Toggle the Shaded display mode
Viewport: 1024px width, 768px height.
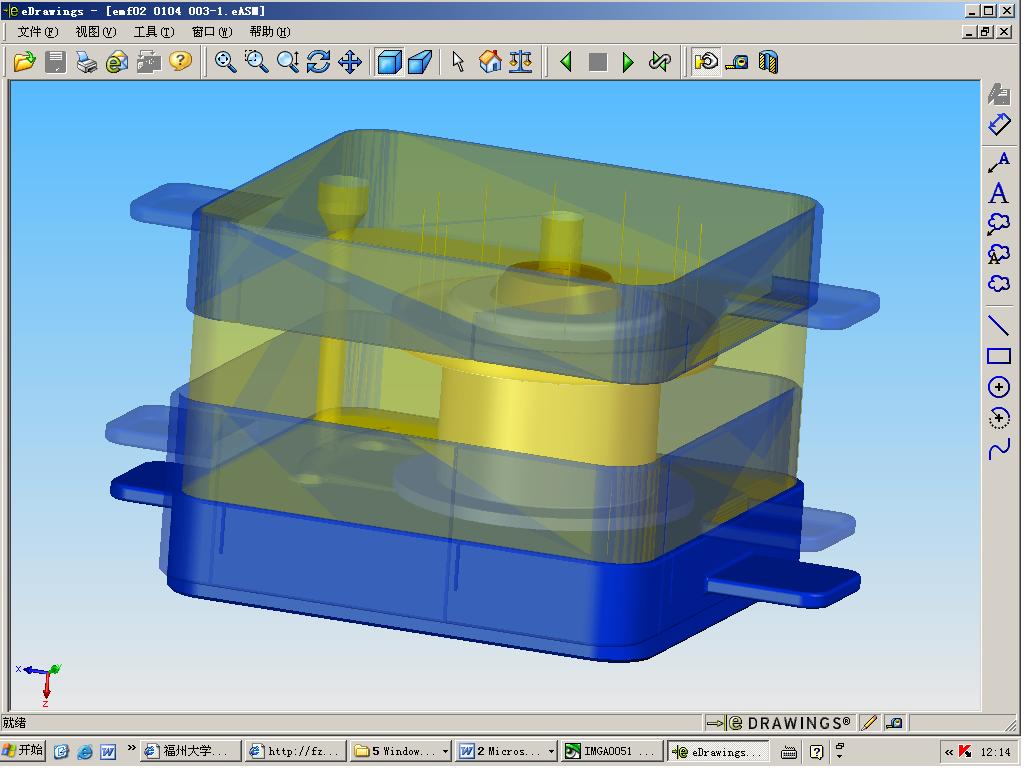point(389,62)
